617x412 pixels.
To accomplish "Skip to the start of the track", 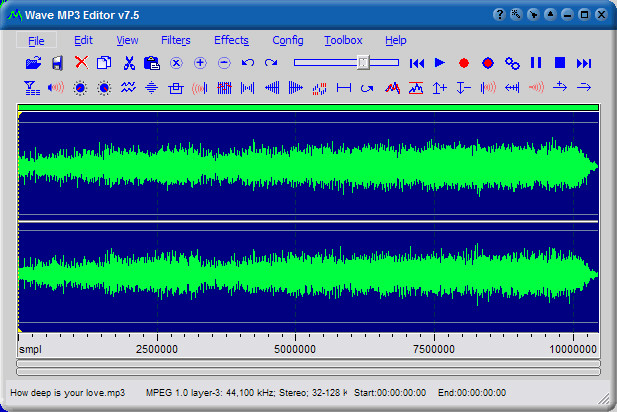I will (417, 63).
